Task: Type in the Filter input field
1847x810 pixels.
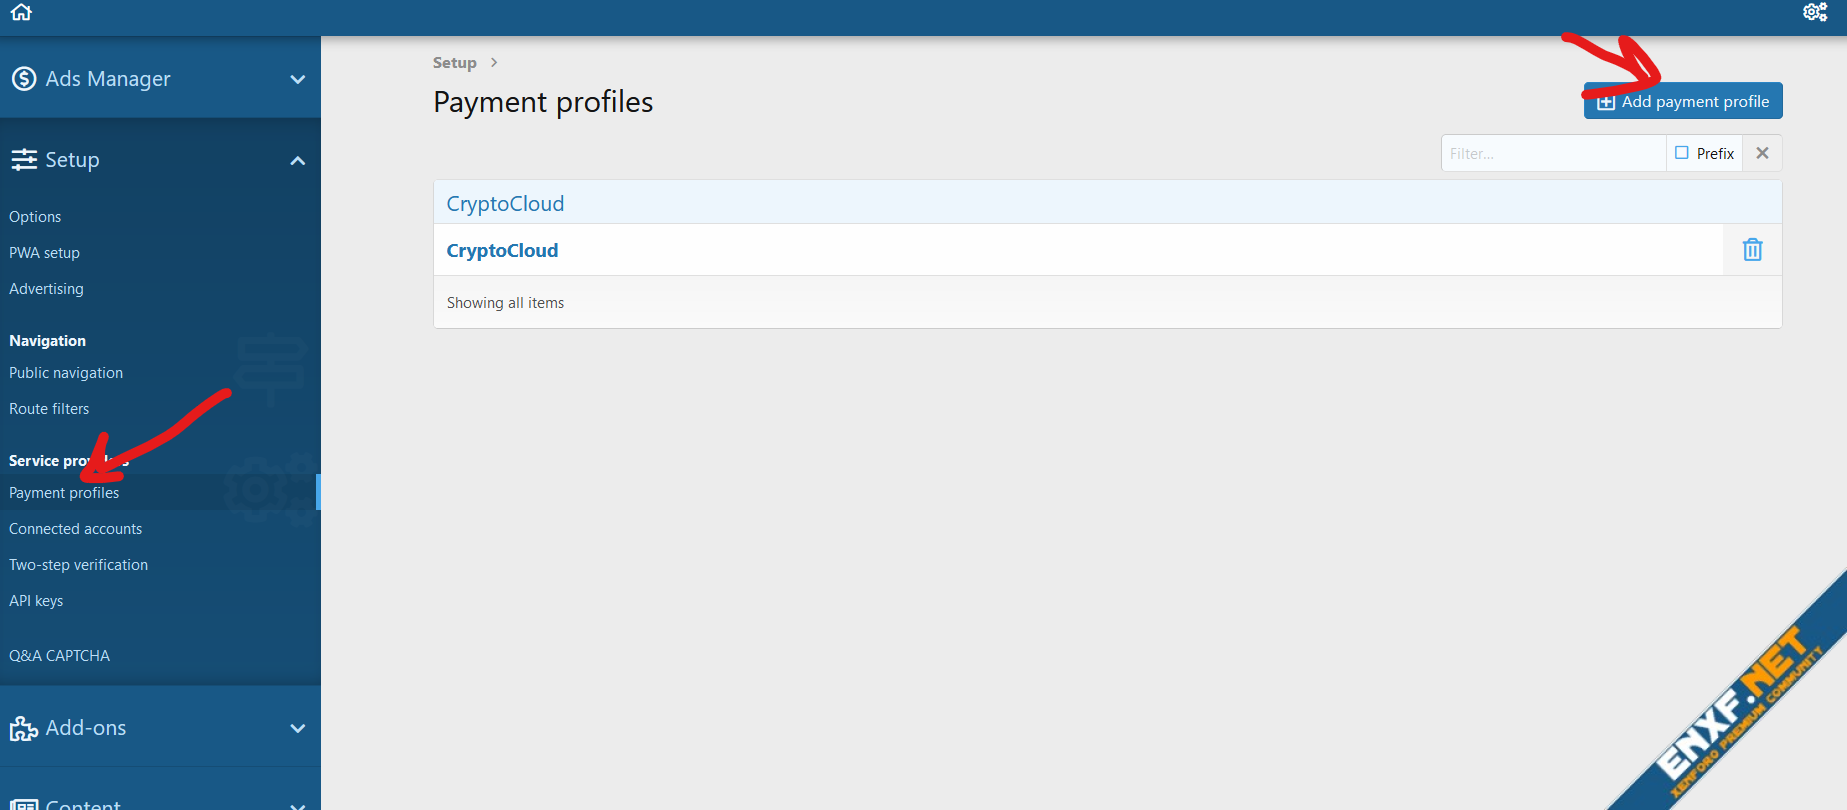Action: (x=1553, y=153)
